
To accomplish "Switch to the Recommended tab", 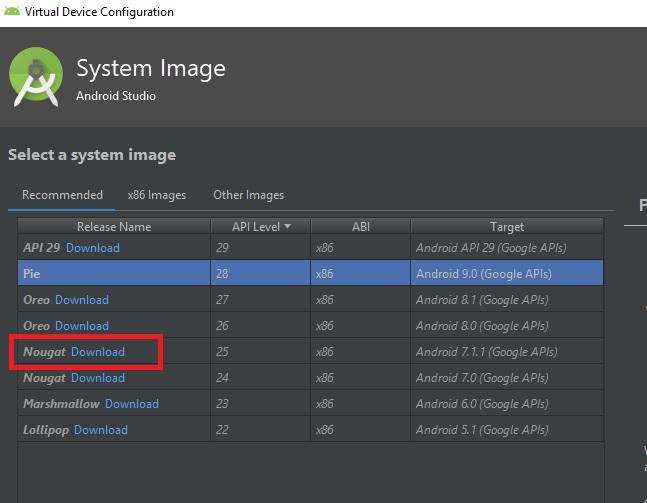I will (62, 195).
